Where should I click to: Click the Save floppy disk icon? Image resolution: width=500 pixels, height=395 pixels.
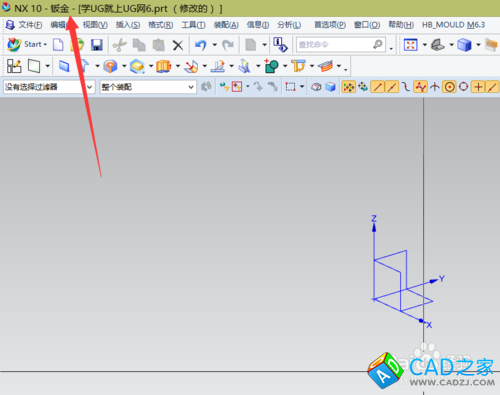[x=97, y=45]
